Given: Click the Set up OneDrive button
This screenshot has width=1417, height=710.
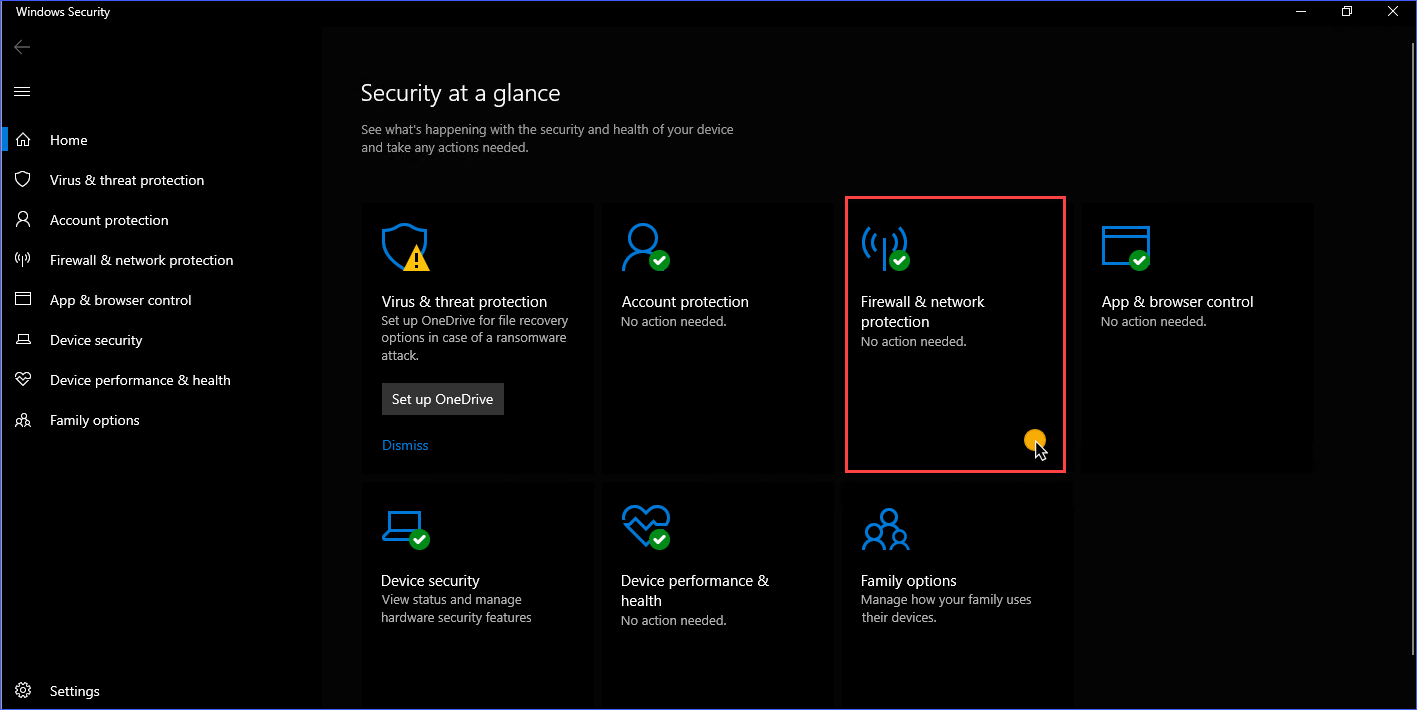Looking at the screenshot, I should click(442, 398).
